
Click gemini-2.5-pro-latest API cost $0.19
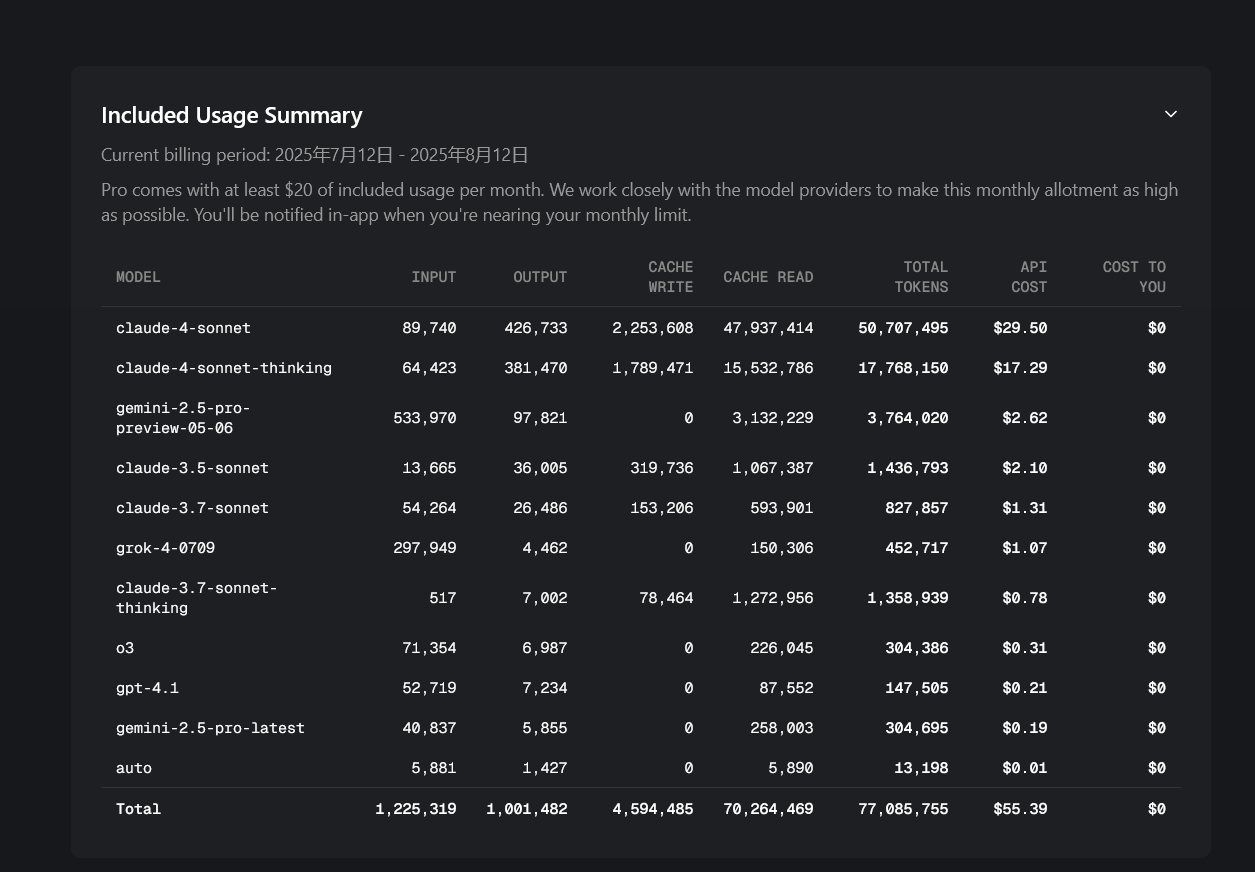(x=1025, y=728)
